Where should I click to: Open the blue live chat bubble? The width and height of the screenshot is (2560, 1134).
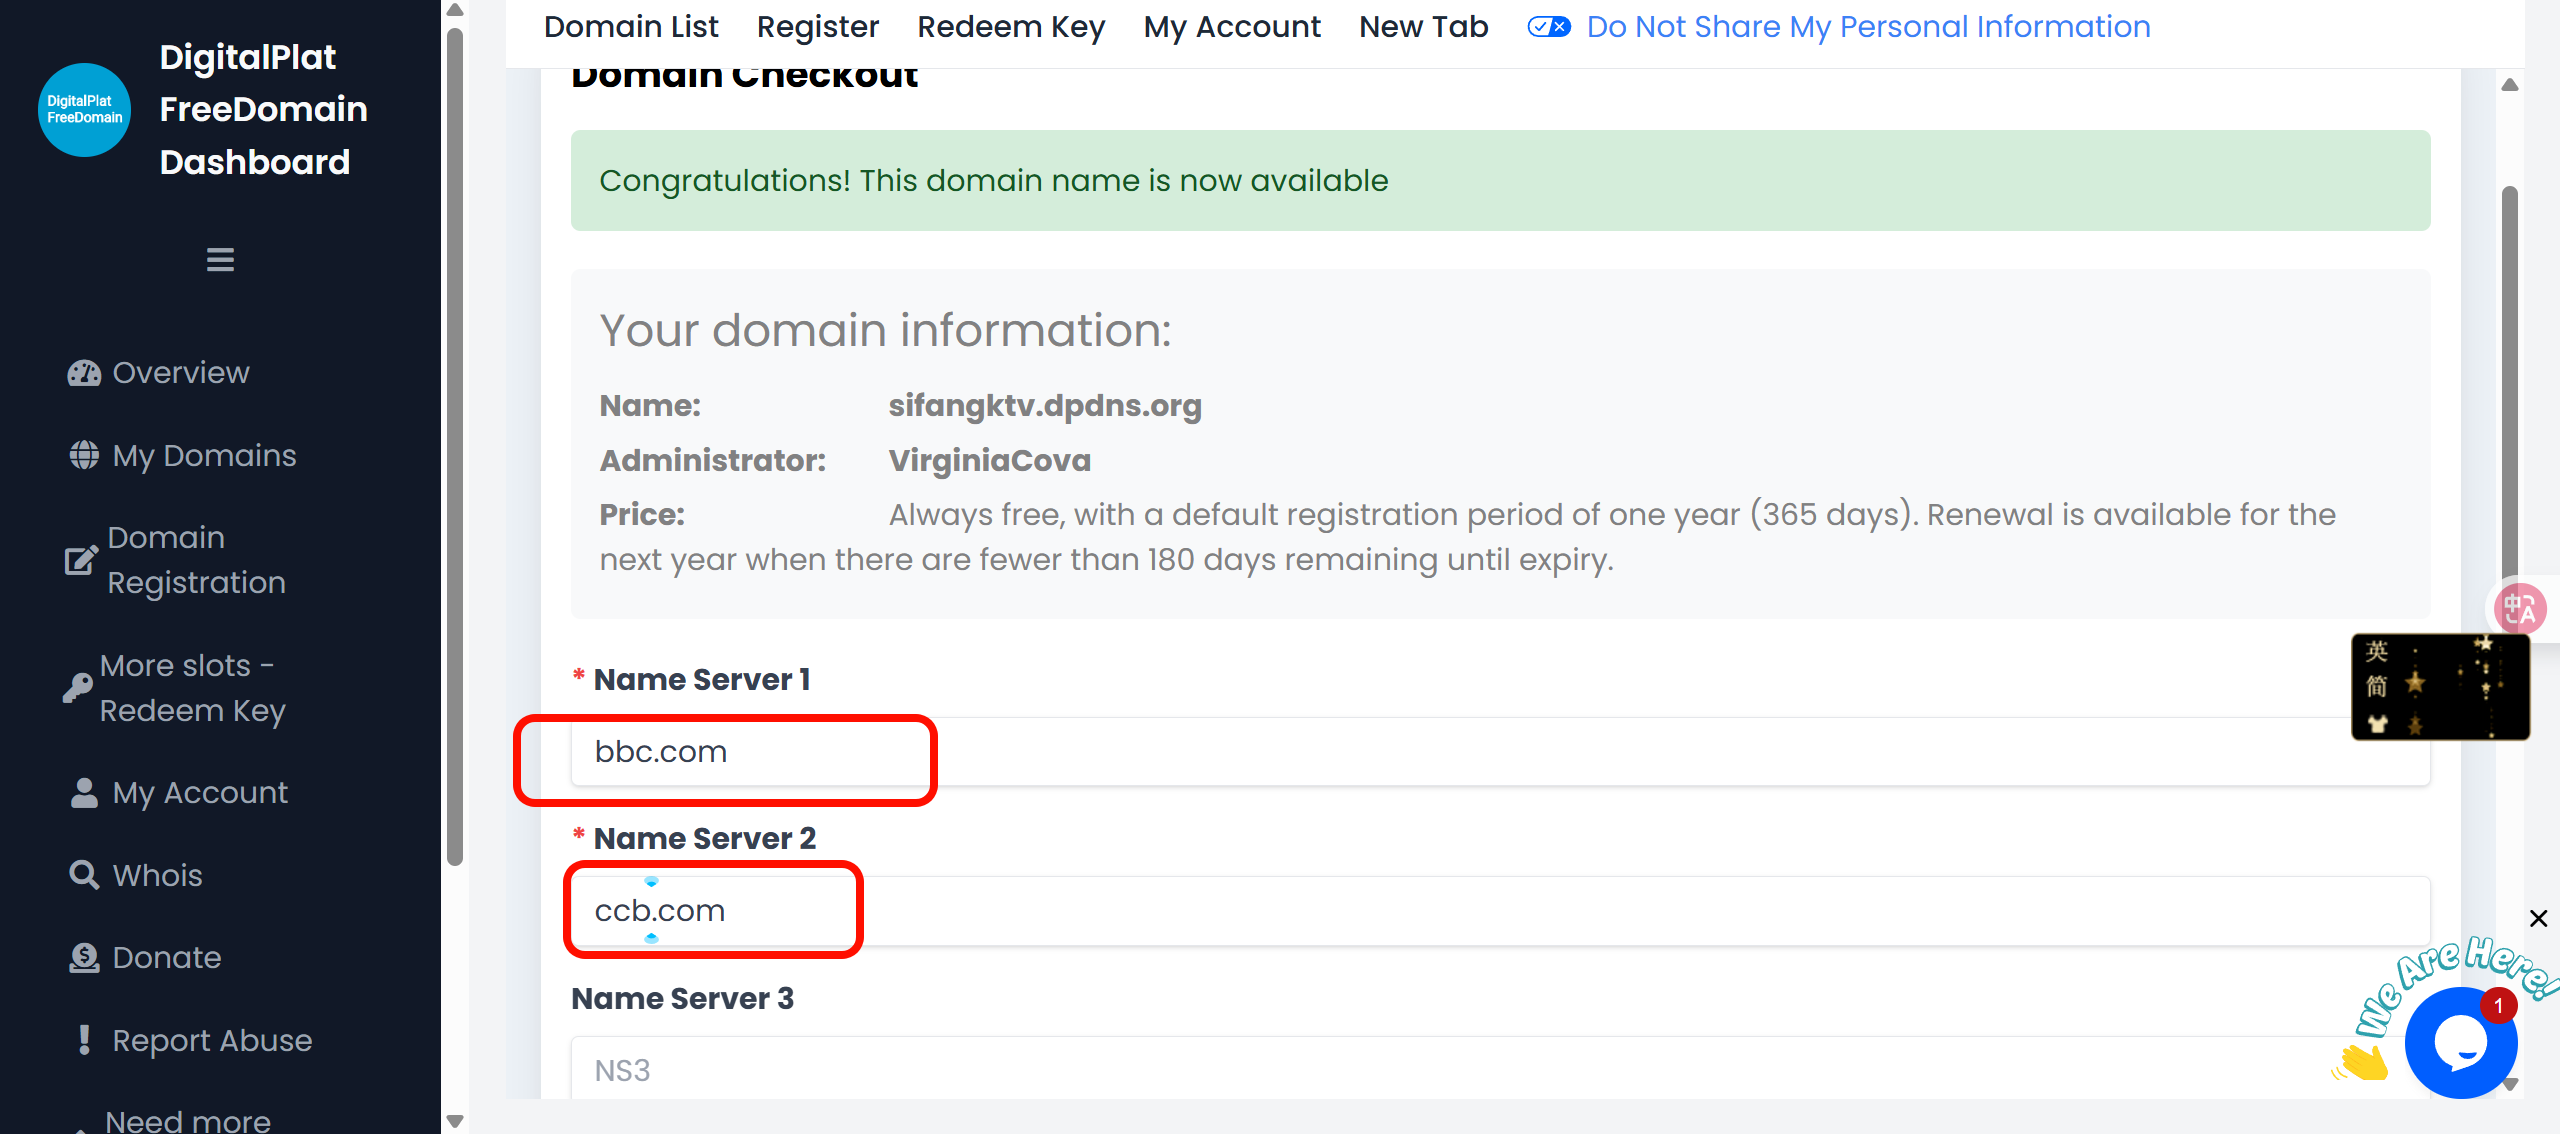2460,1043
